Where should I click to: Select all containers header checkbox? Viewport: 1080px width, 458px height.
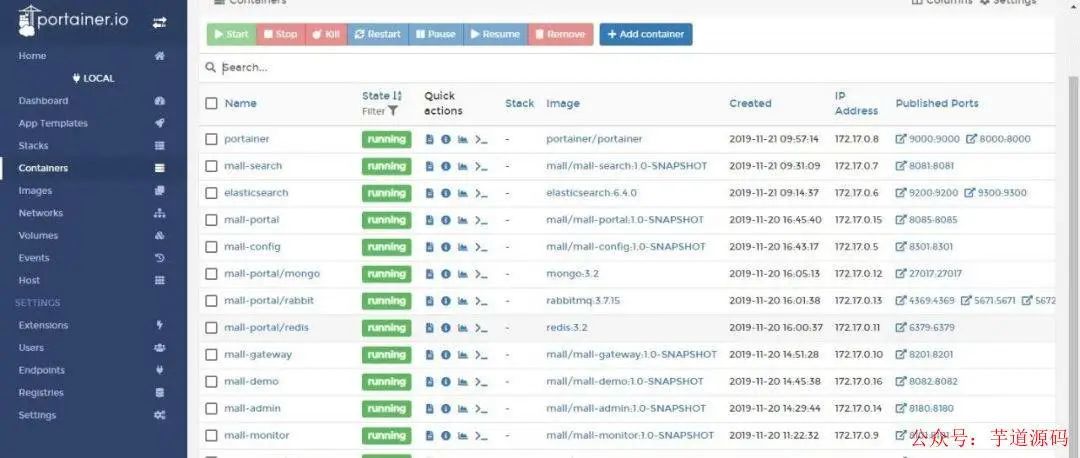pyautogui.click(x=211, y=103)
